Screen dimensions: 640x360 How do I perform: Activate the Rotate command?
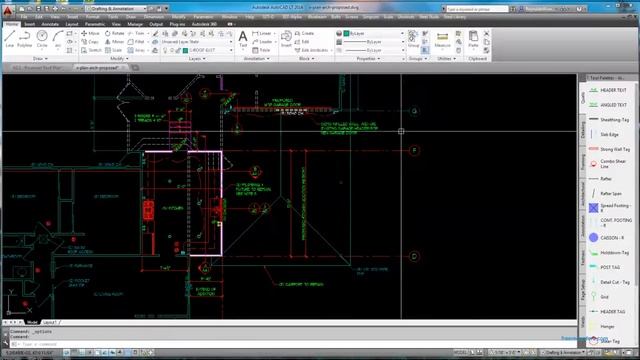[x=115, y=33]
